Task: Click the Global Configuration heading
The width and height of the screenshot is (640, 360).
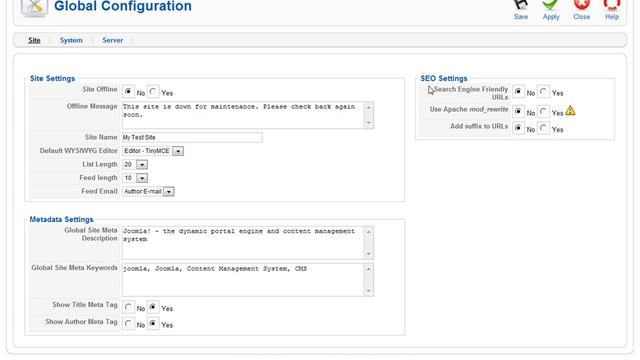Action: 123,6
